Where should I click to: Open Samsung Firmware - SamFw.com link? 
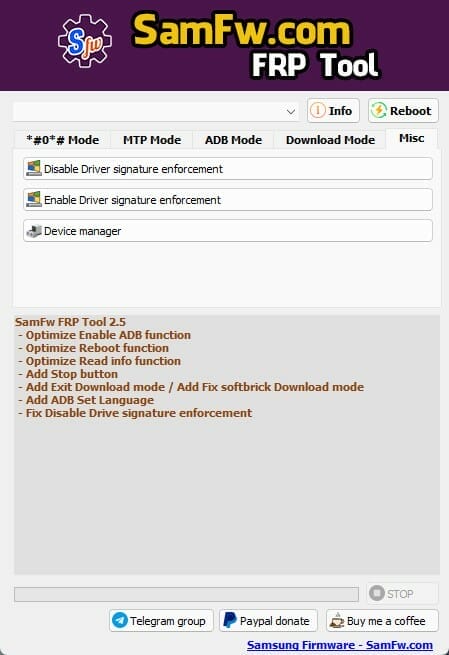coord(340,645)
